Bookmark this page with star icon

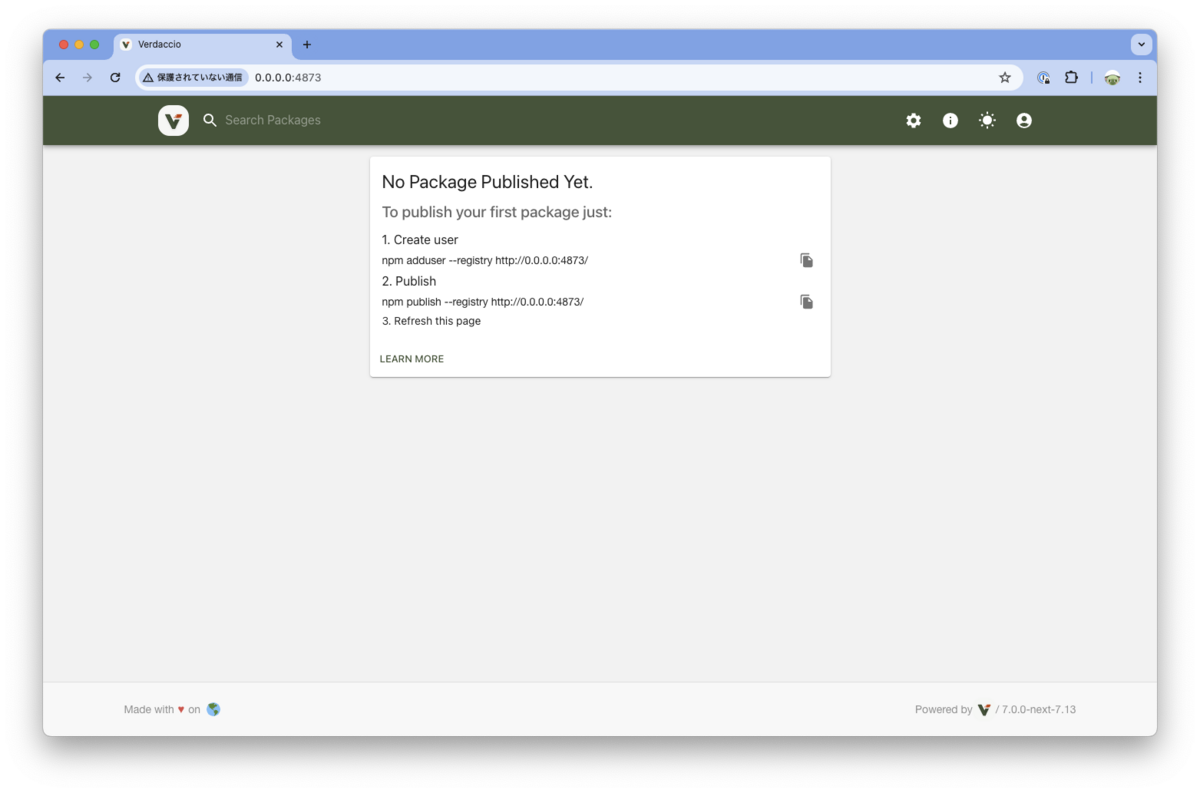[1005, 77]
